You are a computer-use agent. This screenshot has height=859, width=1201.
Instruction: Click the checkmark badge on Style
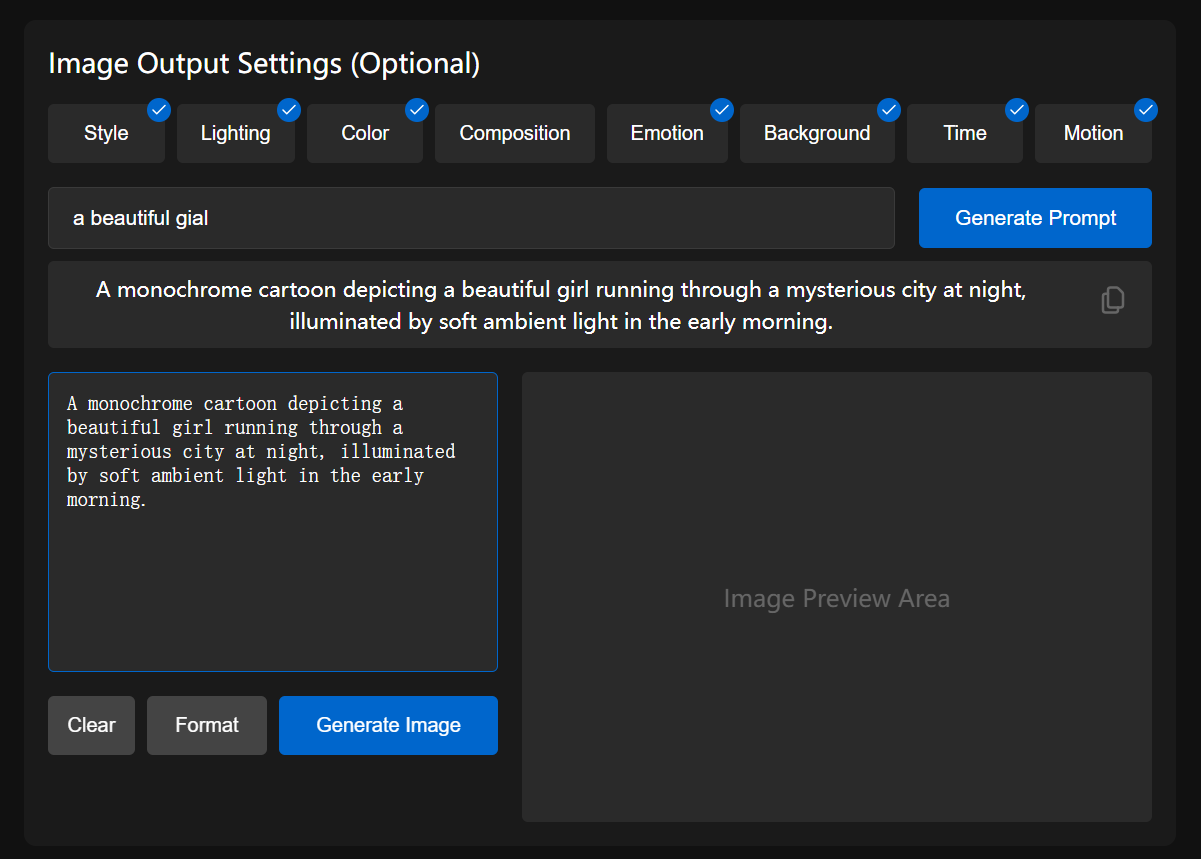click(159, 109)
